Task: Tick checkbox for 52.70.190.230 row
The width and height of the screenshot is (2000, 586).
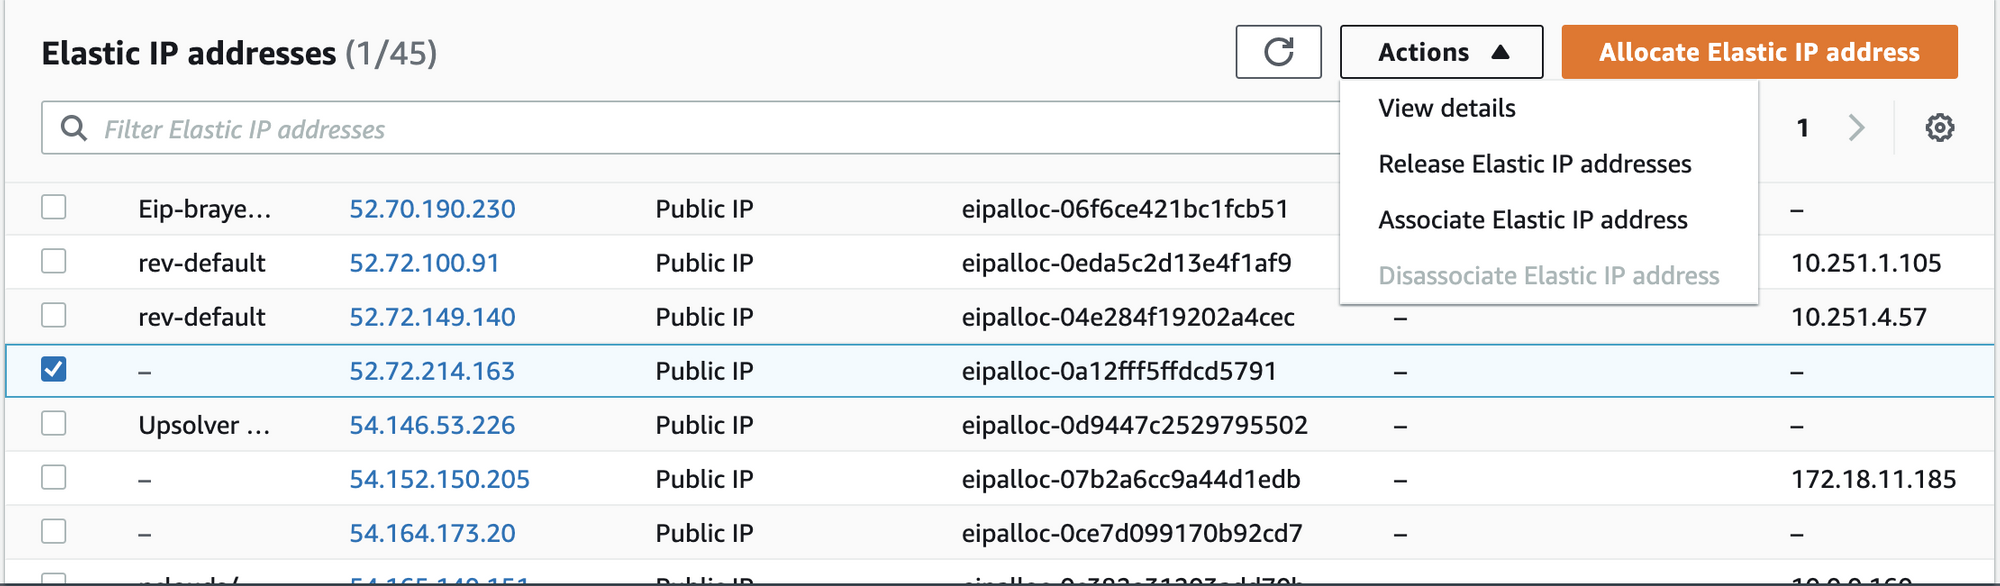Action: coord(54,207)
